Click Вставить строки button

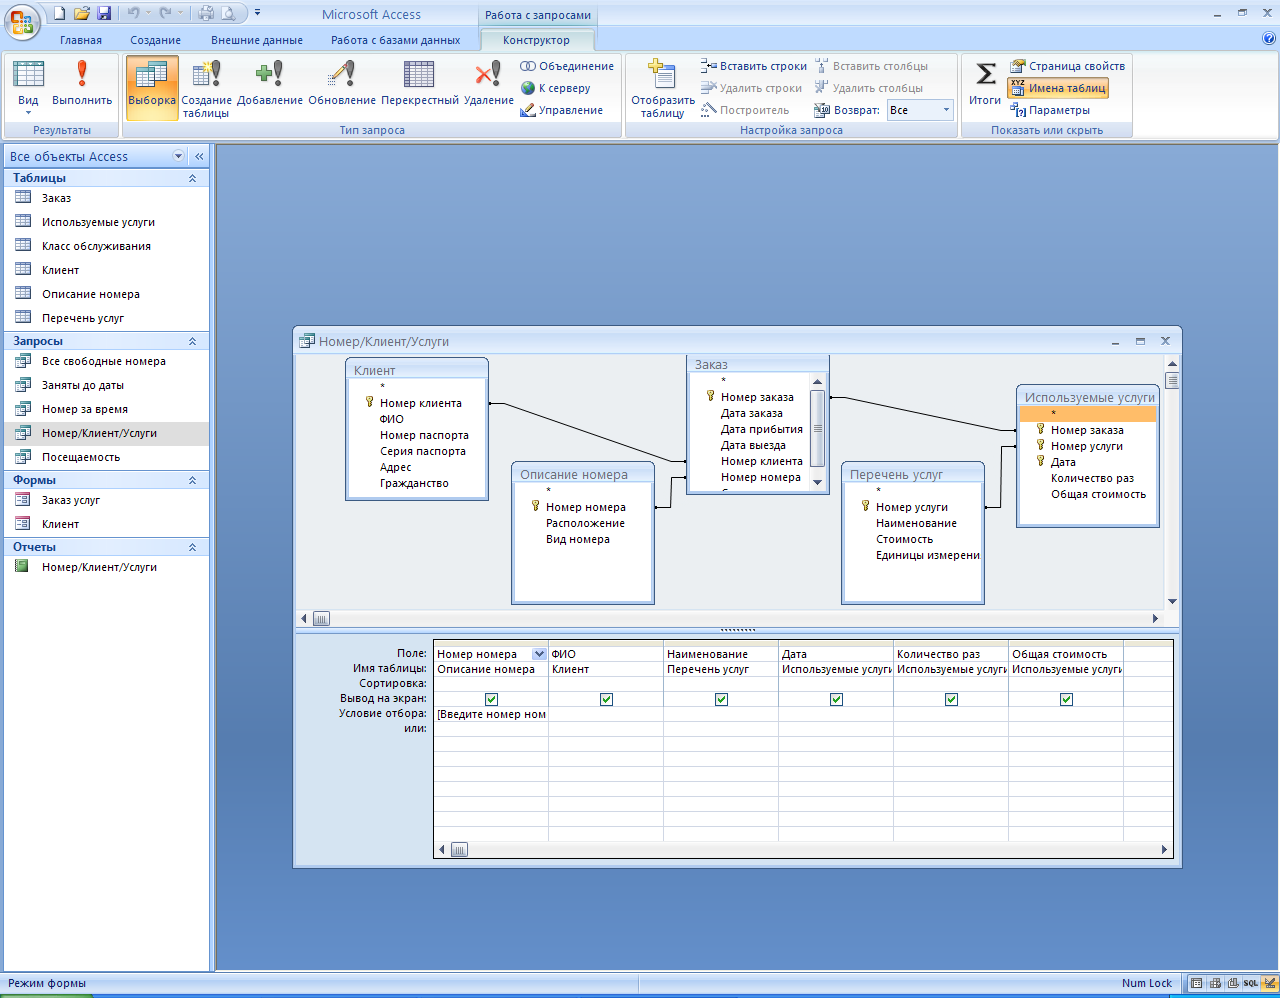tap(754, 66)
